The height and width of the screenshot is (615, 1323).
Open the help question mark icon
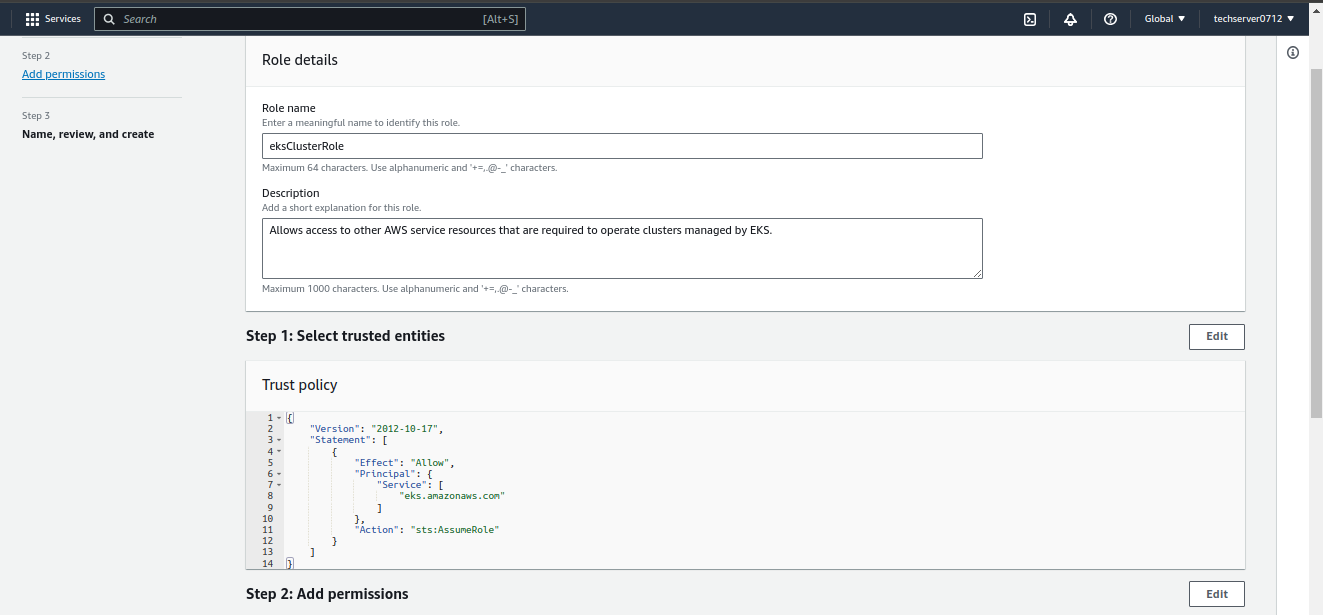pyautogui.click(x=1110, y=19)
